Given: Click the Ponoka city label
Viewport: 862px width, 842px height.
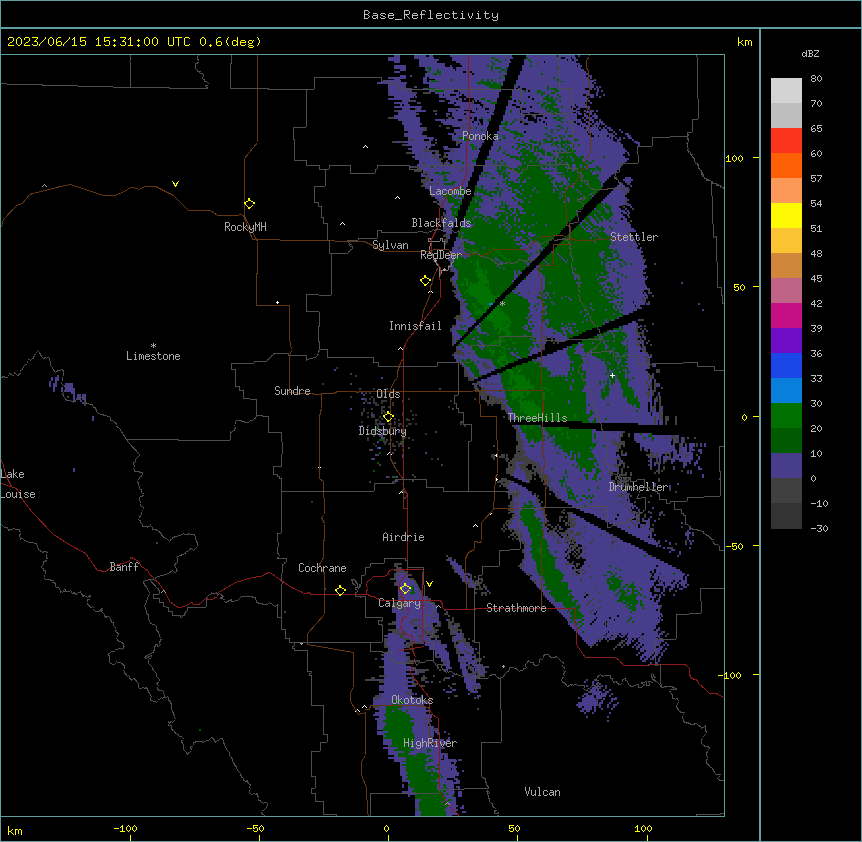Looking at the screenshot, I should tap(480, 136).
